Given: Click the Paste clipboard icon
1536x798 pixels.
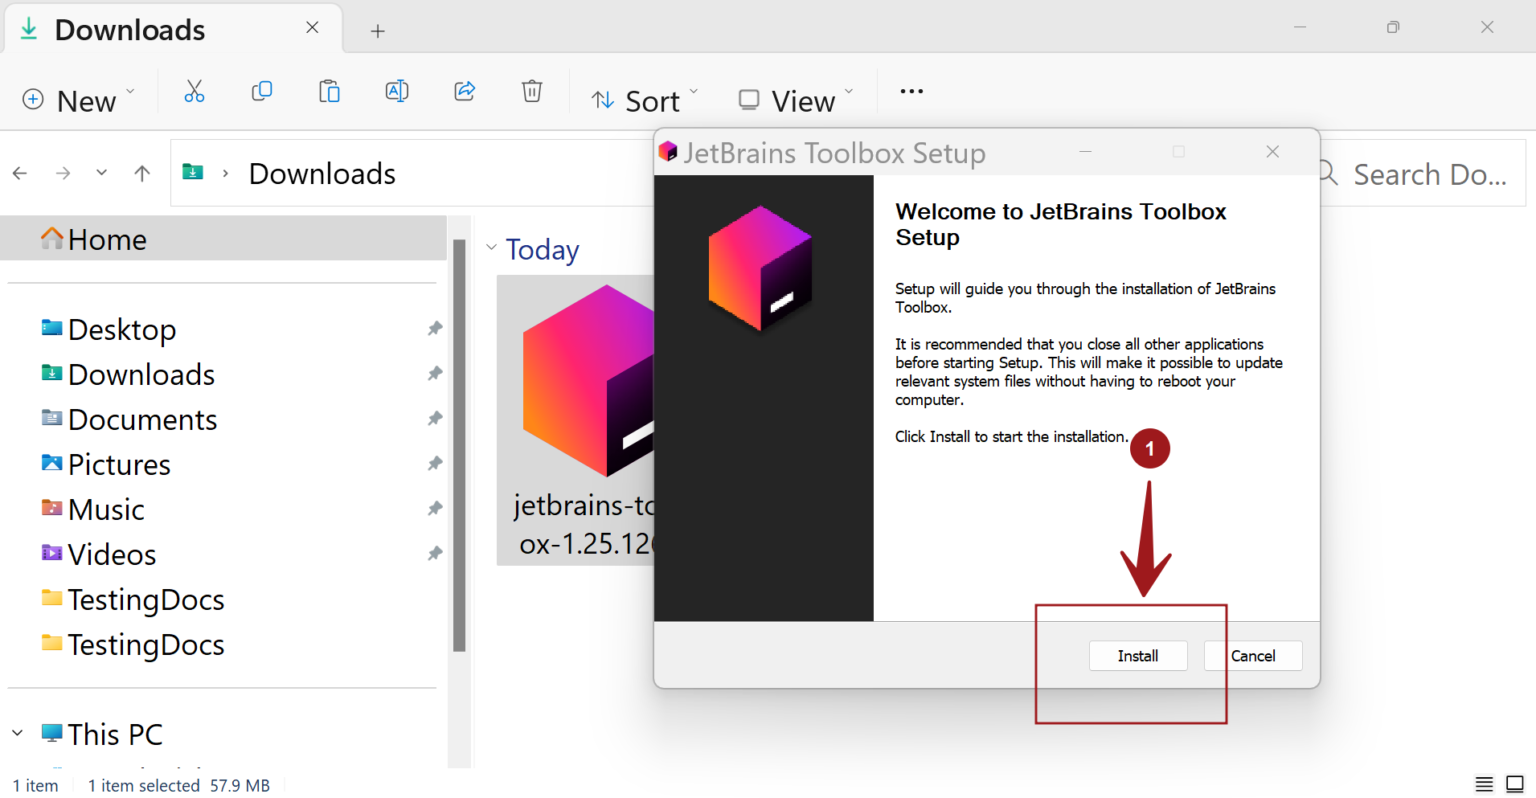Looking at the screenshot, I should click(x=329, y=92).
